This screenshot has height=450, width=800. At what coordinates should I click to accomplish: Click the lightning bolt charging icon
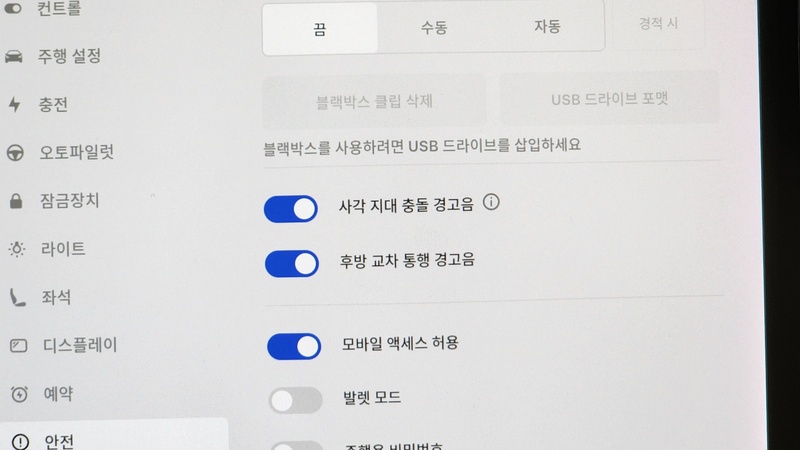(15, 104)
